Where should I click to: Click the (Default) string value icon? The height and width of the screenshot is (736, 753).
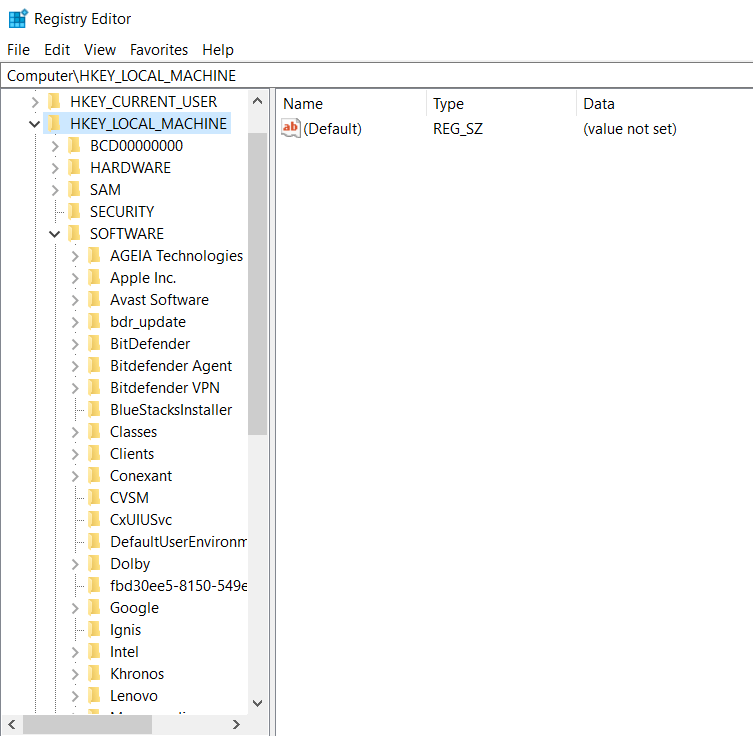(x=291, y=129)
